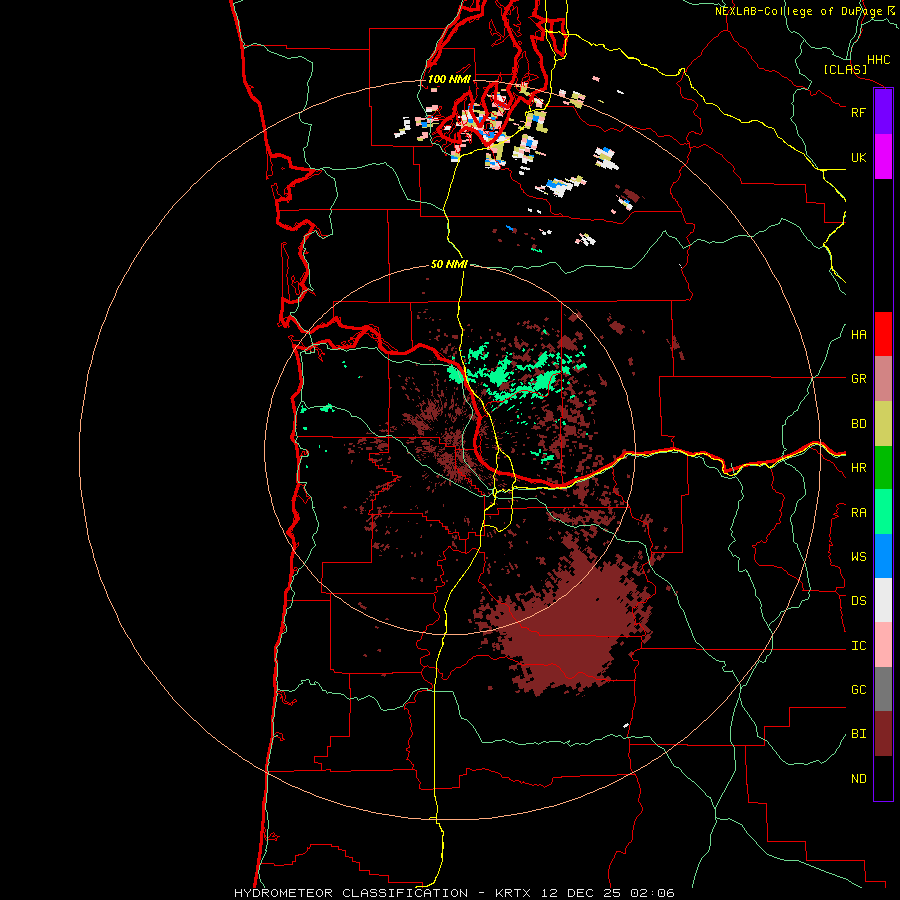Click the HHC product label

point(879,59)
